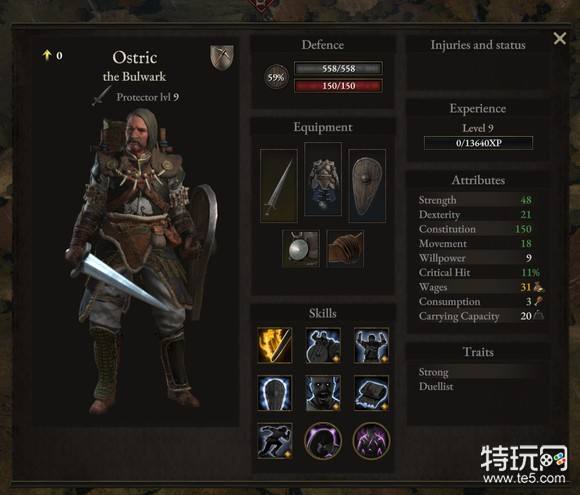Click the 59% armor defence badge
This screenshot has height=495, width=580.
point(276,77)
